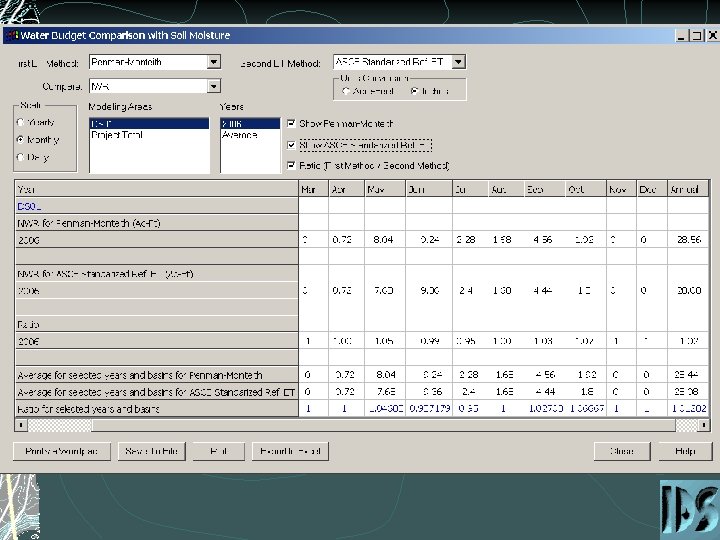Open the Compare dropdown
This screenshot has height=540, width=720.
214,86
